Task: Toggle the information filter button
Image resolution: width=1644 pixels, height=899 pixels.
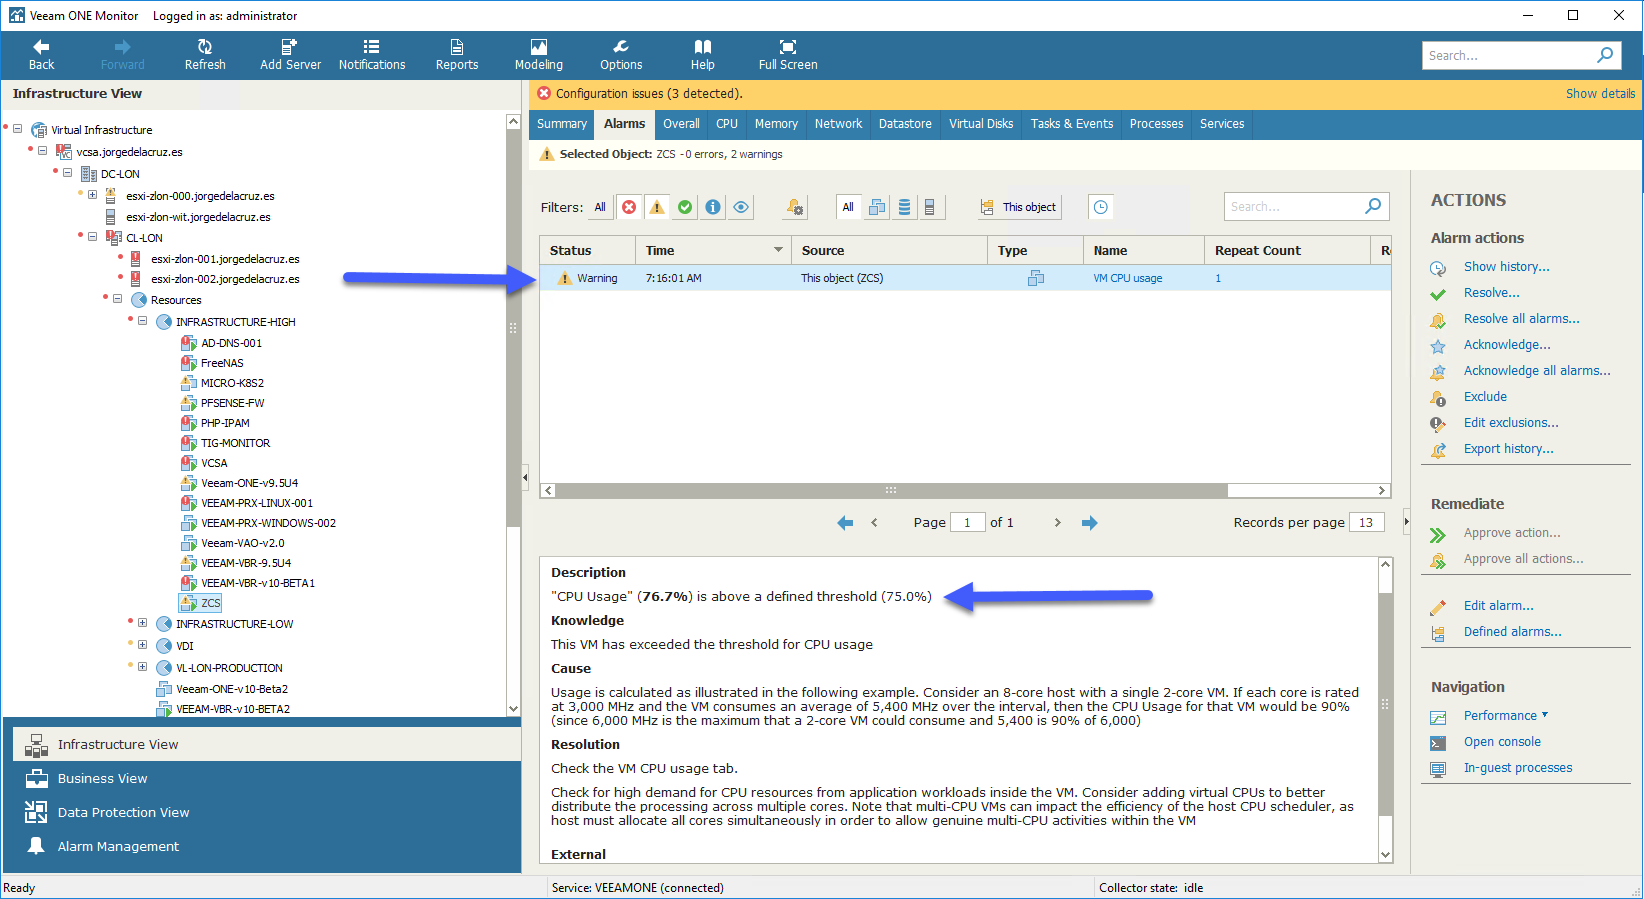Action: coord(713,207)
